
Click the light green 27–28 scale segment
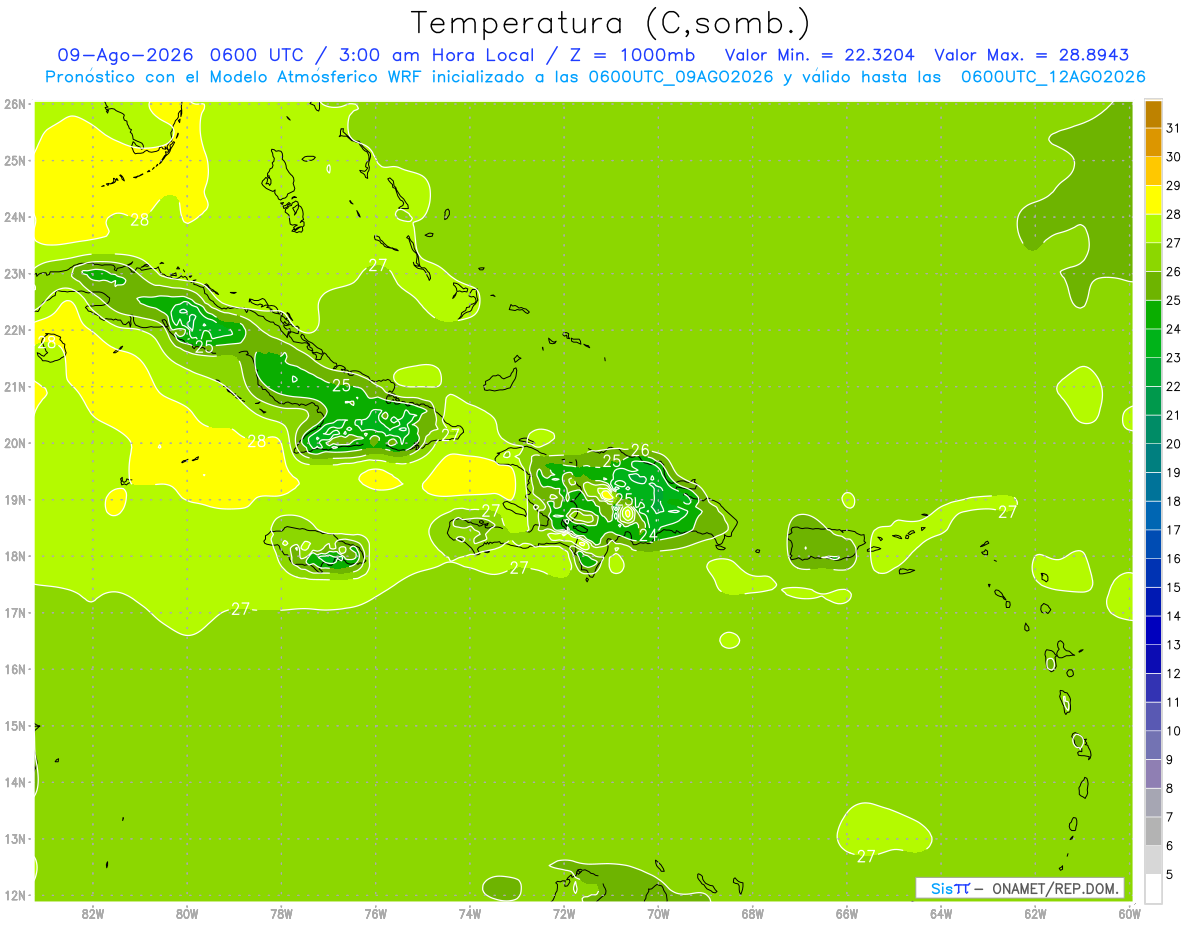[1153, 229]
